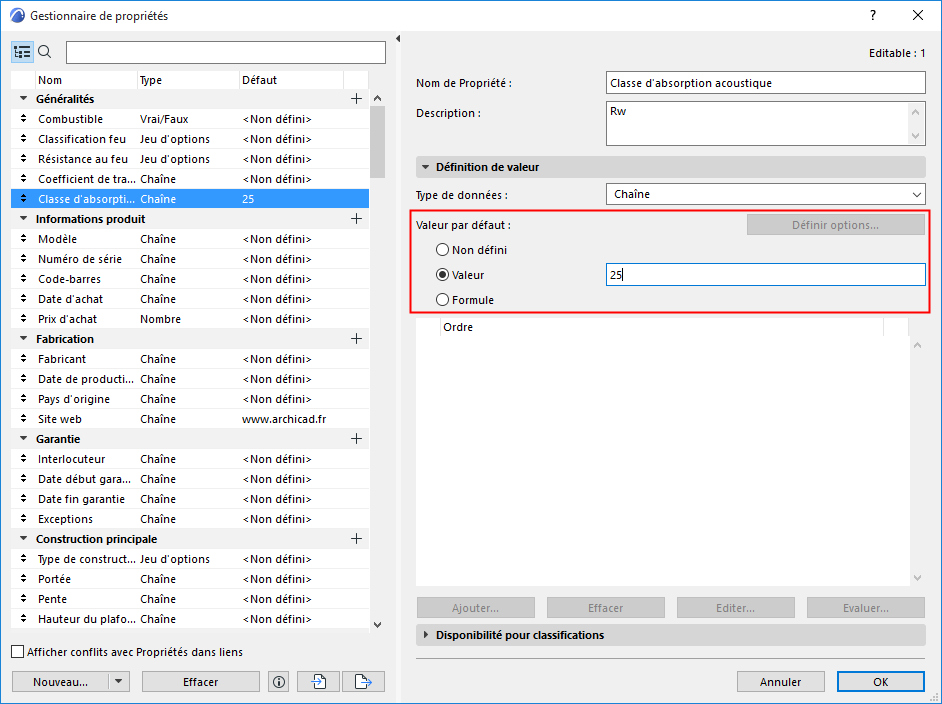
Task: Click the help question mark icon
Action: point(873,16)
